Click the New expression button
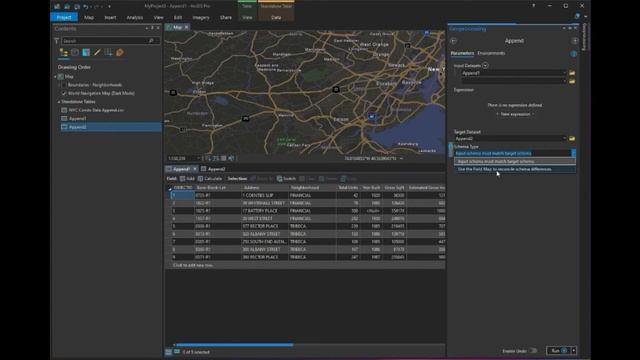The width and height of the screenshot is (640, 360). tap(515, 114)
